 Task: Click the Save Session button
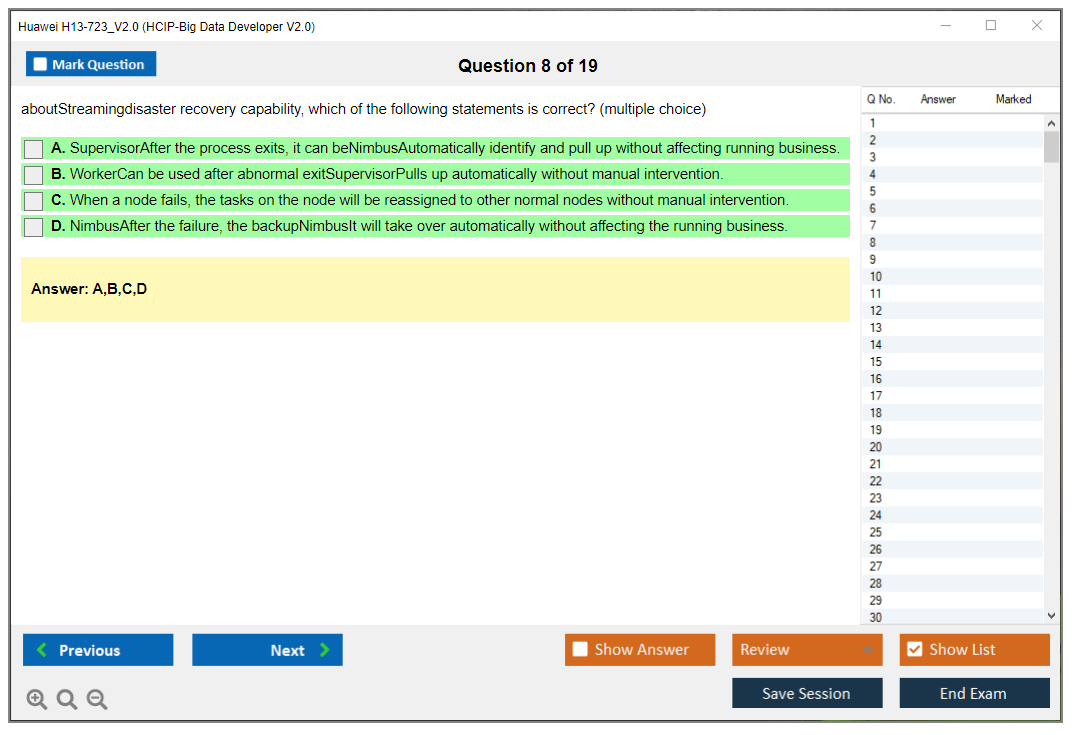pos(806,693)
